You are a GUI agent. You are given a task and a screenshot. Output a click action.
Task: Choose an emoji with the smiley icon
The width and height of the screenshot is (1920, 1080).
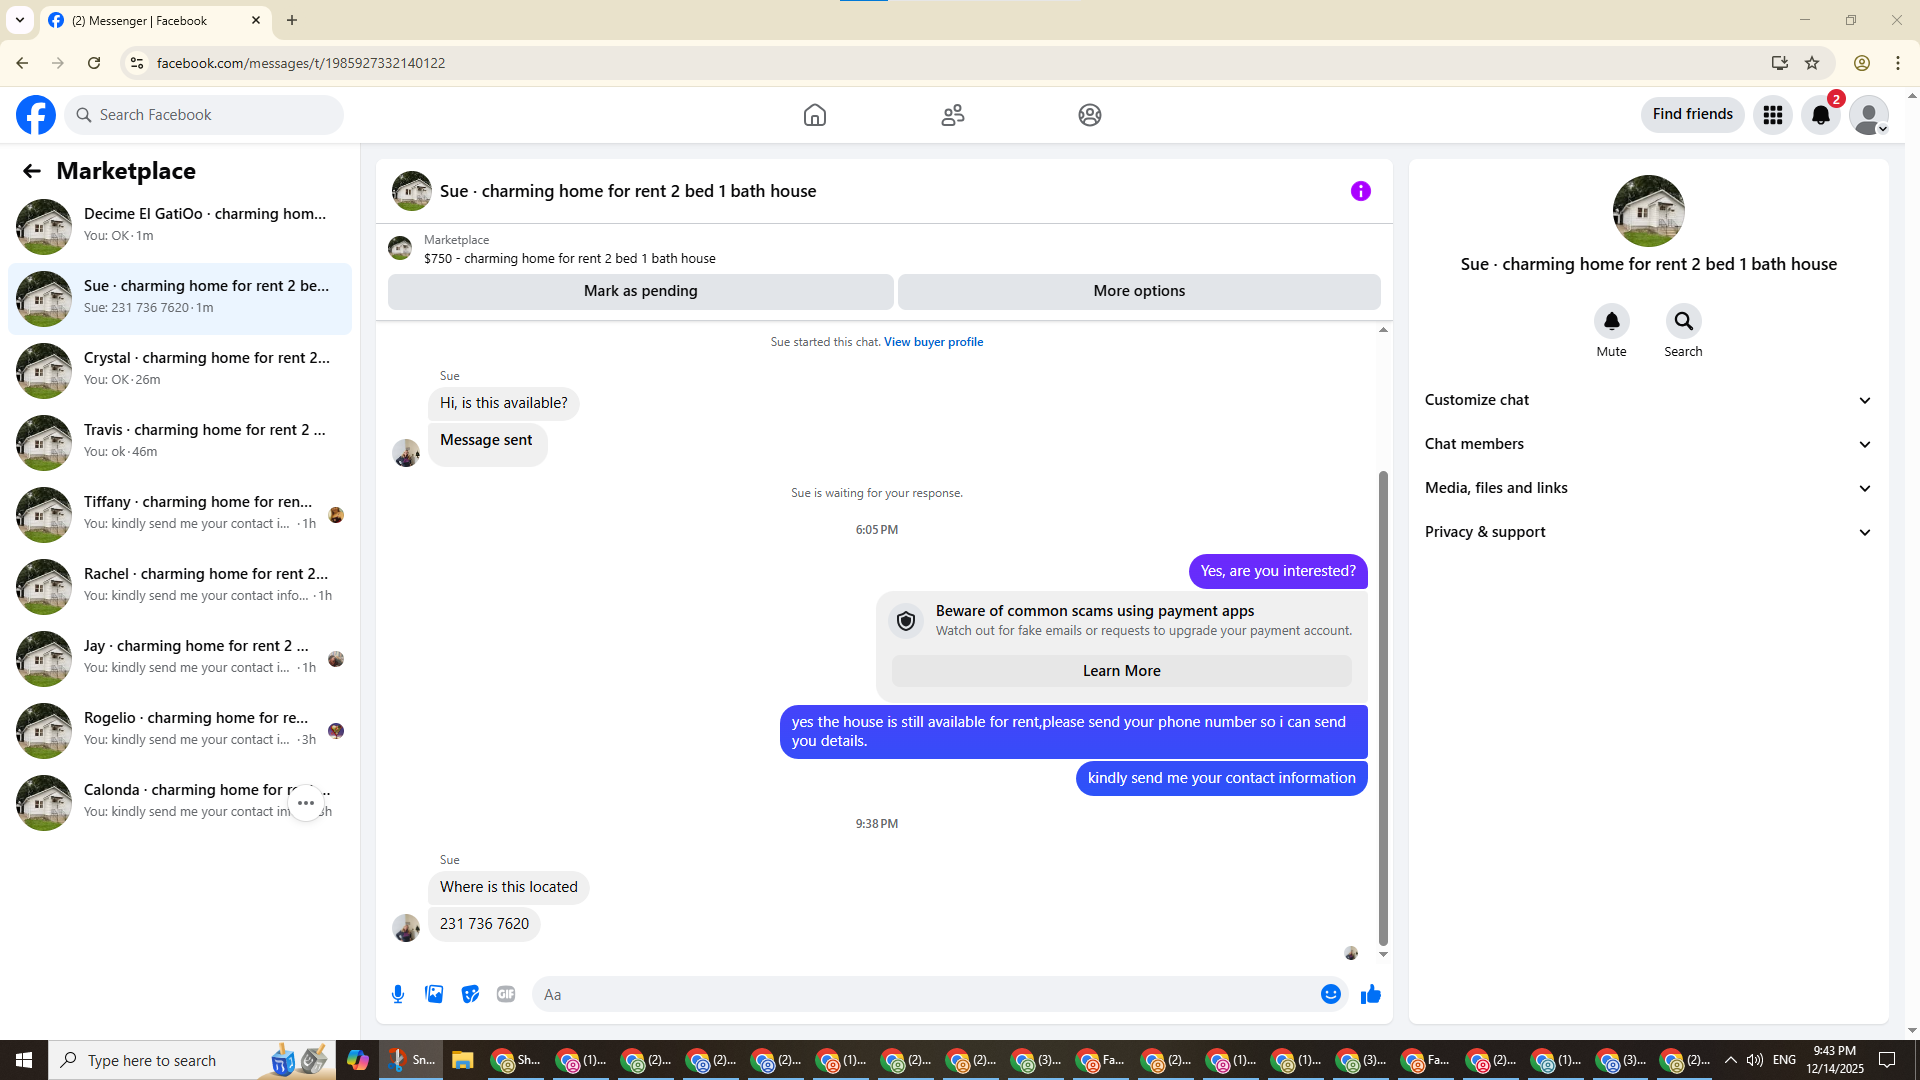pos(1330,994)
